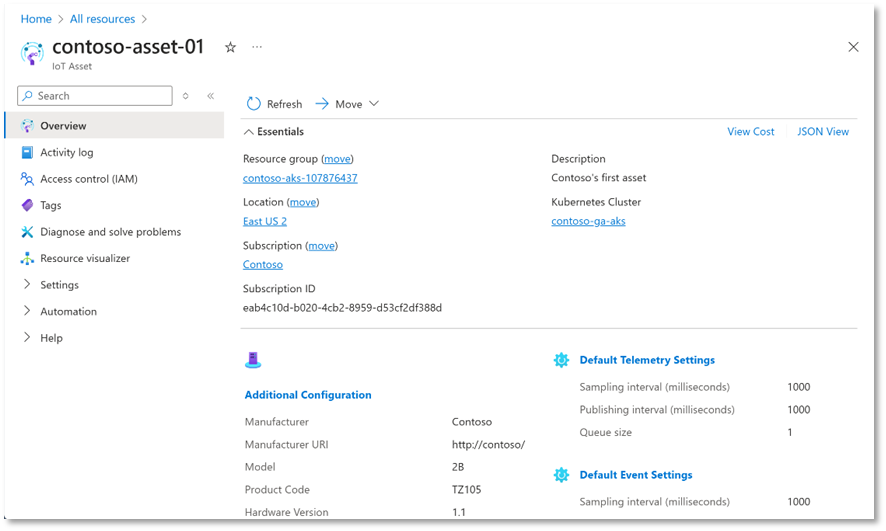This screenshot has width=886, height=531.
Task: Open View Cost link
Action: pyautogui.click(x=750, y=132)
